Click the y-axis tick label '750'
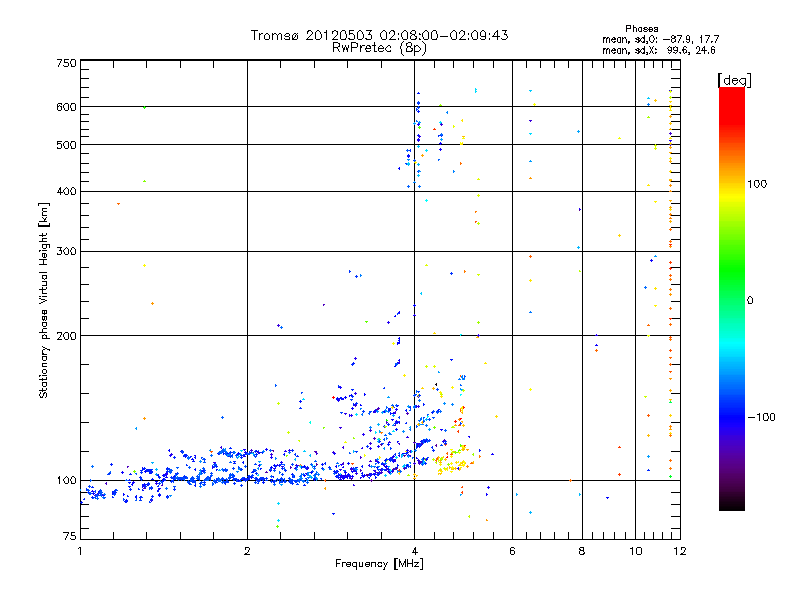The height and width of the screenshot is (600, 800). tap(66, 63)
